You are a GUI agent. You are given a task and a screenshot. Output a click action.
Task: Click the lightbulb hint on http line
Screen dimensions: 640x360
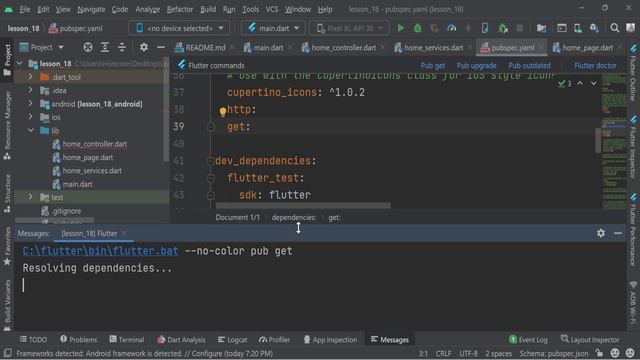223,111
